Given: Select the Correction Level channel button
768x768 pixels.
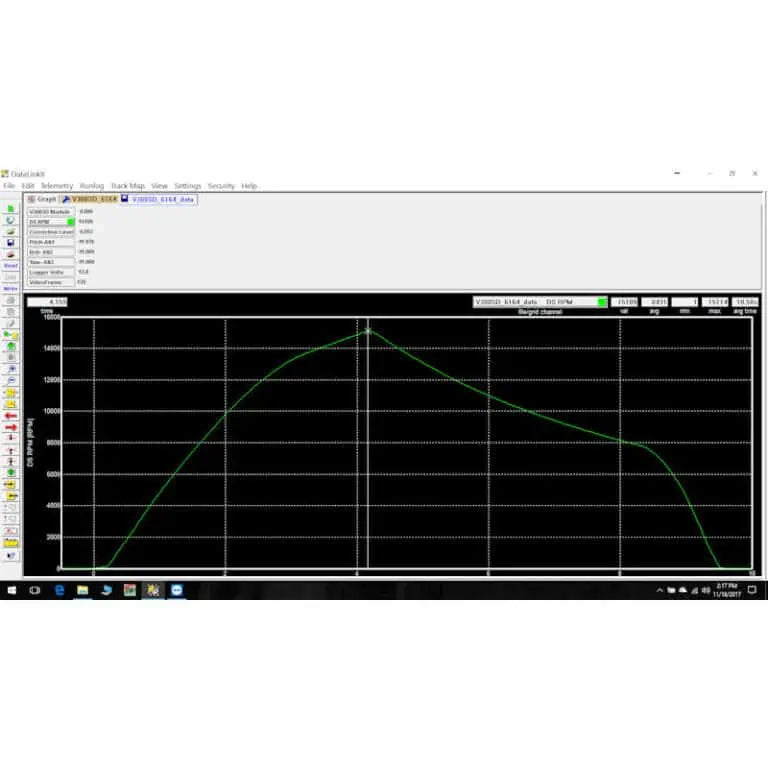Looking at the screenshot, I should click(x=50, y=231).
